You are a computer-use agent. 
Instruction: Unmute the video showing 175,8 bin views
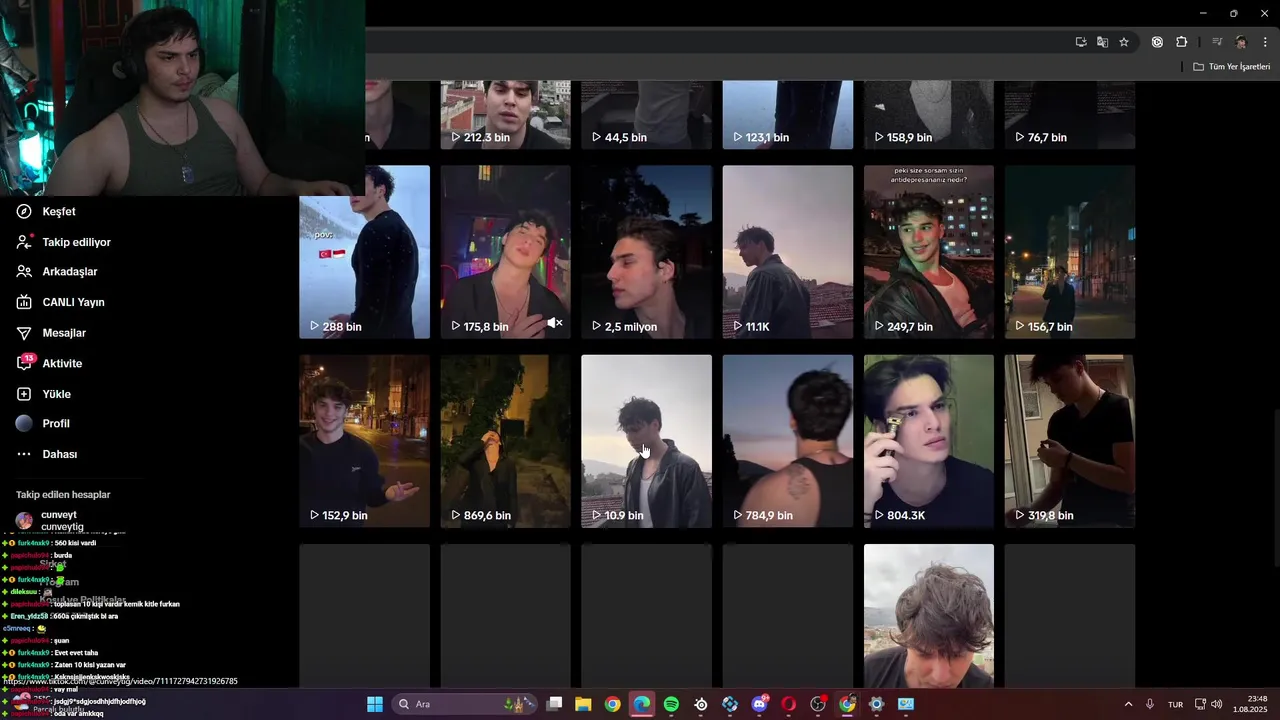555,323
